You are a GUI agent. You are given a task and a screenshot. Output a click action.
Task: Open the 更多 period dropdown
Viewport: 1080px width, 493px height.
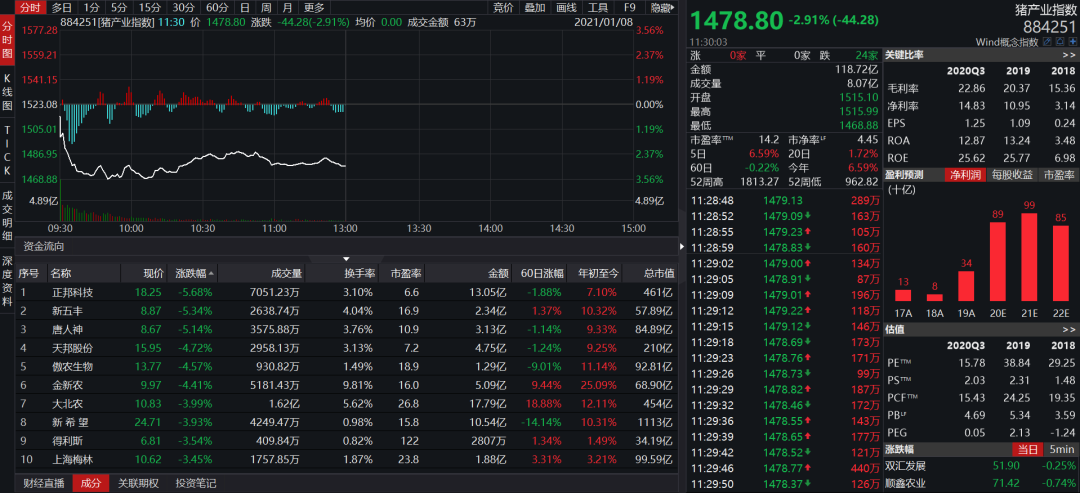click(314, 7)
